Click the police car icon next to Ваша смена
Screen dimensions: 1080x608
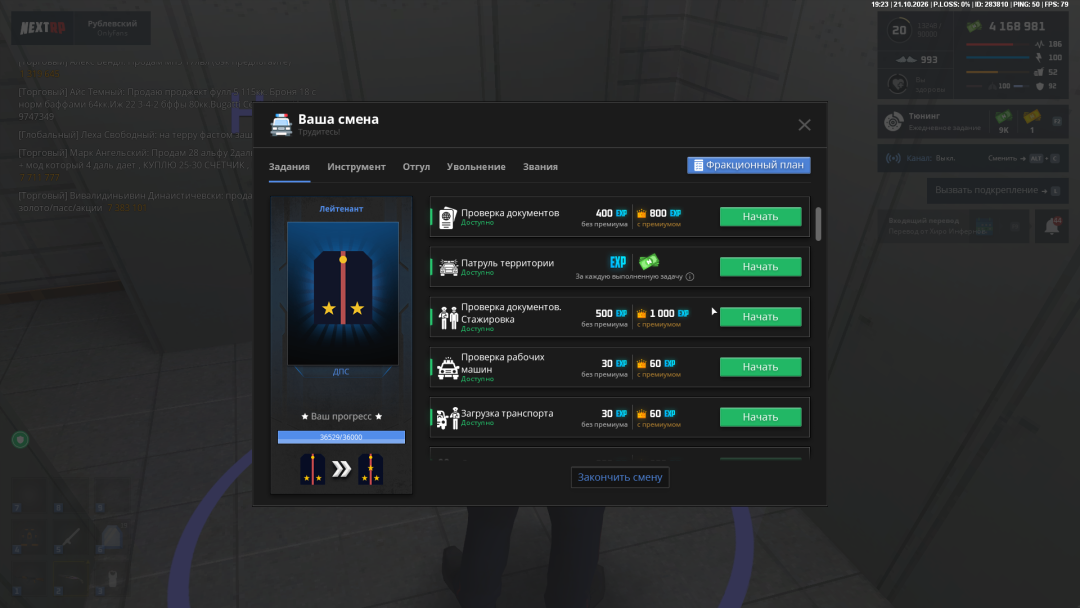[x=281, y=125]
